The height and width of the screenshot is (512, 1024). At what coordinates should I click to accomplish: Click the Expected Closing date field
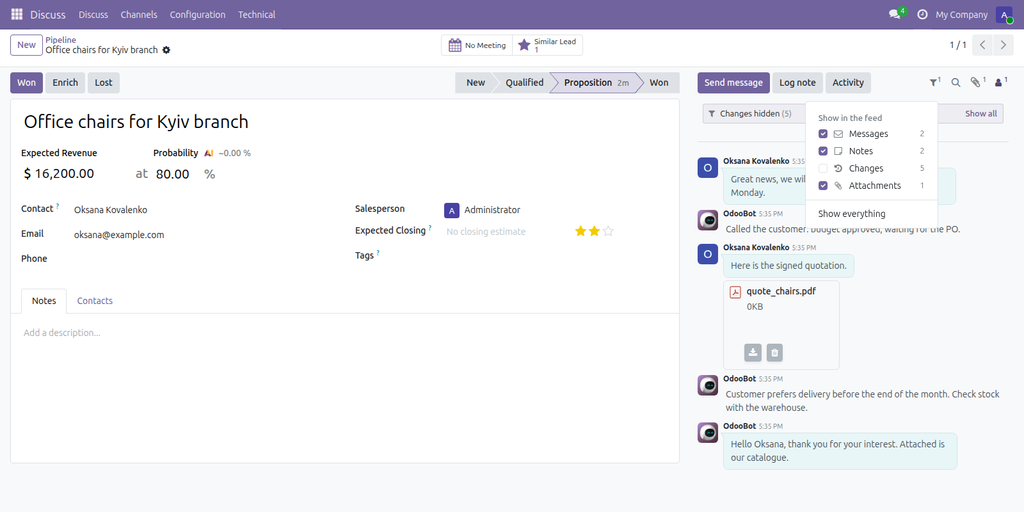[504, 231]
